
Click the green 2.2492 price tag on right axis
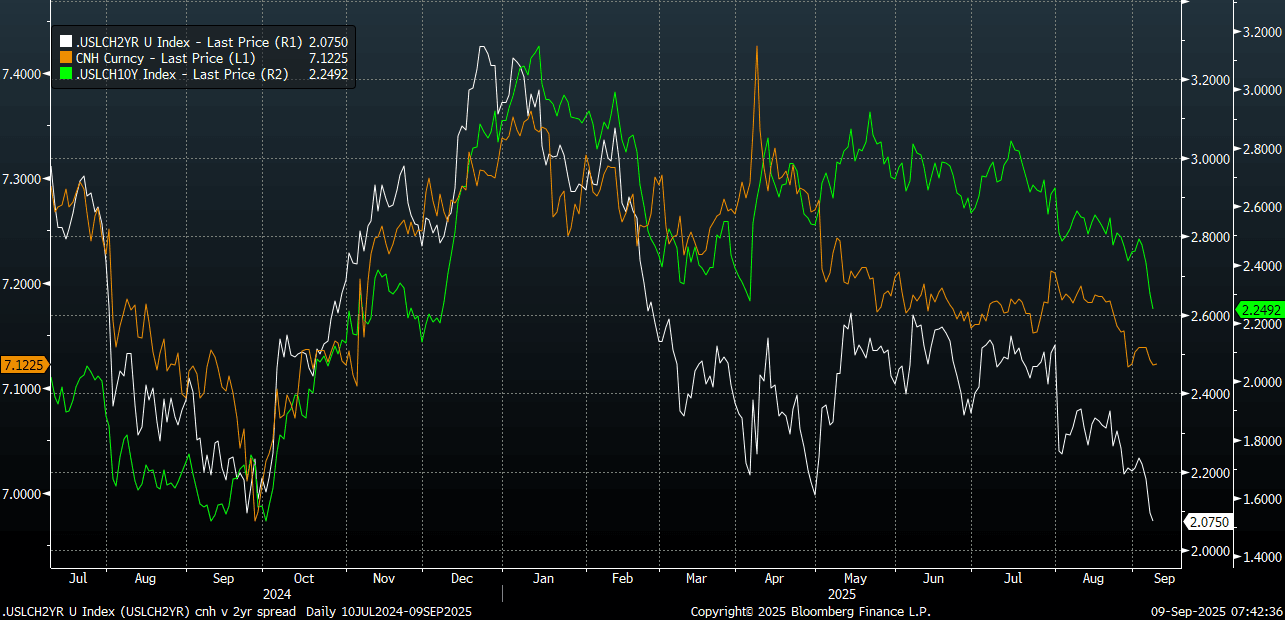point(1260,310)
